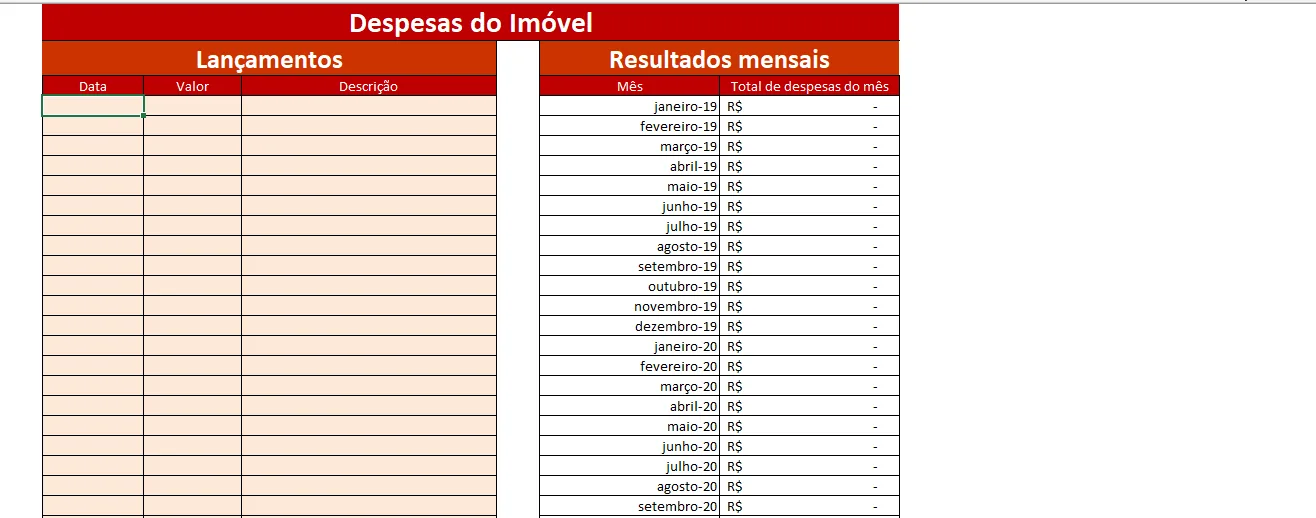Select the Lançamentos section header

[269, 59]
